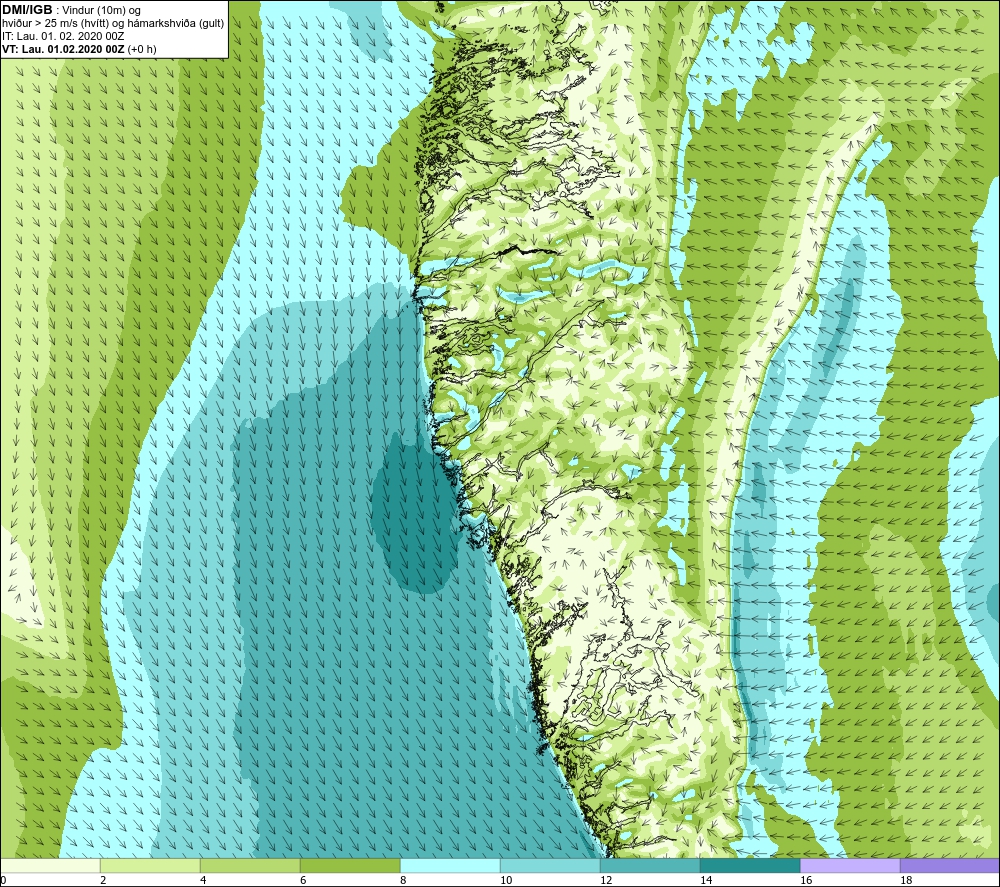This screenshot has height=887, width=1000.
Task: Click the pale teal 10–12 m/s legend swatch
Action: [x=550, y=865]
